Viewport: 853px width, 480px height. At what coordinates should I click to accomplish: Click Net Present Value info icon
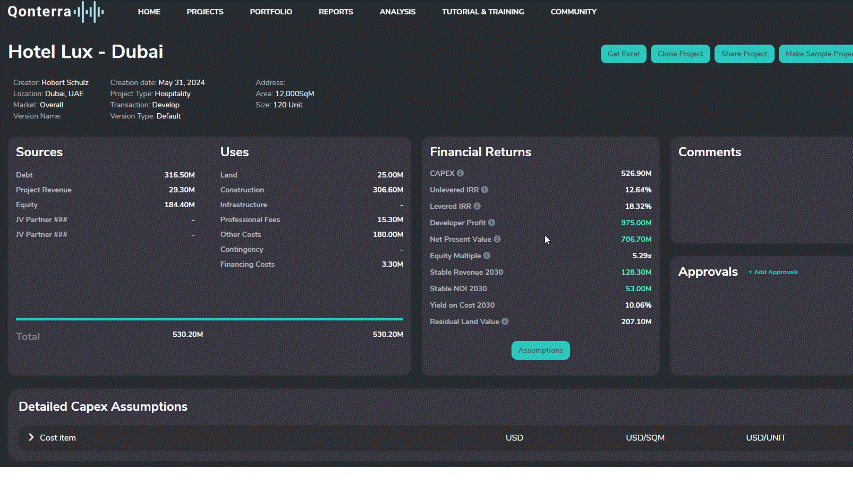497,239
